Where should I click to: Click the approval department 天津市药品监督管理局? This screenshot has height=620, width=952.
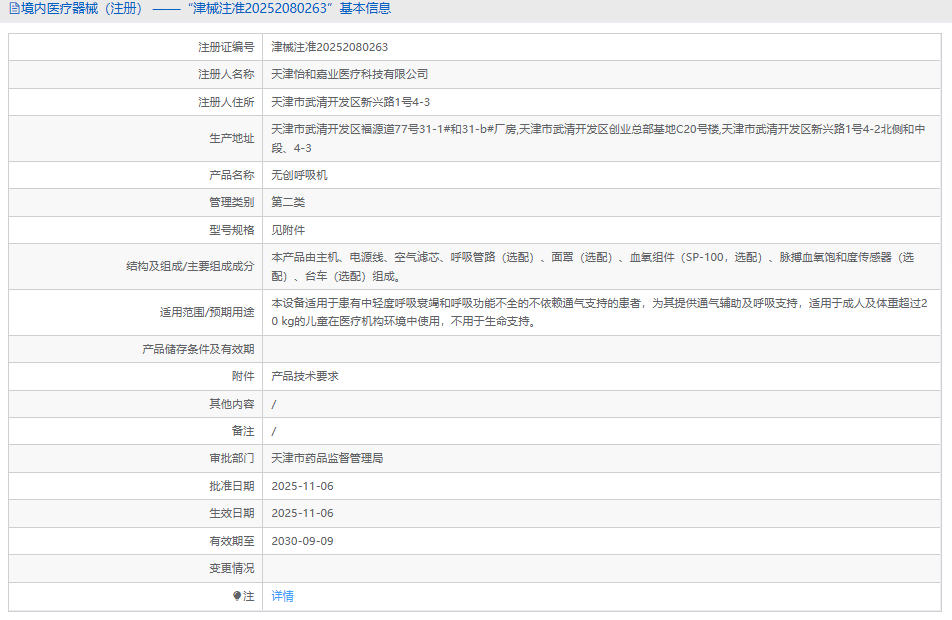[327, 459]
